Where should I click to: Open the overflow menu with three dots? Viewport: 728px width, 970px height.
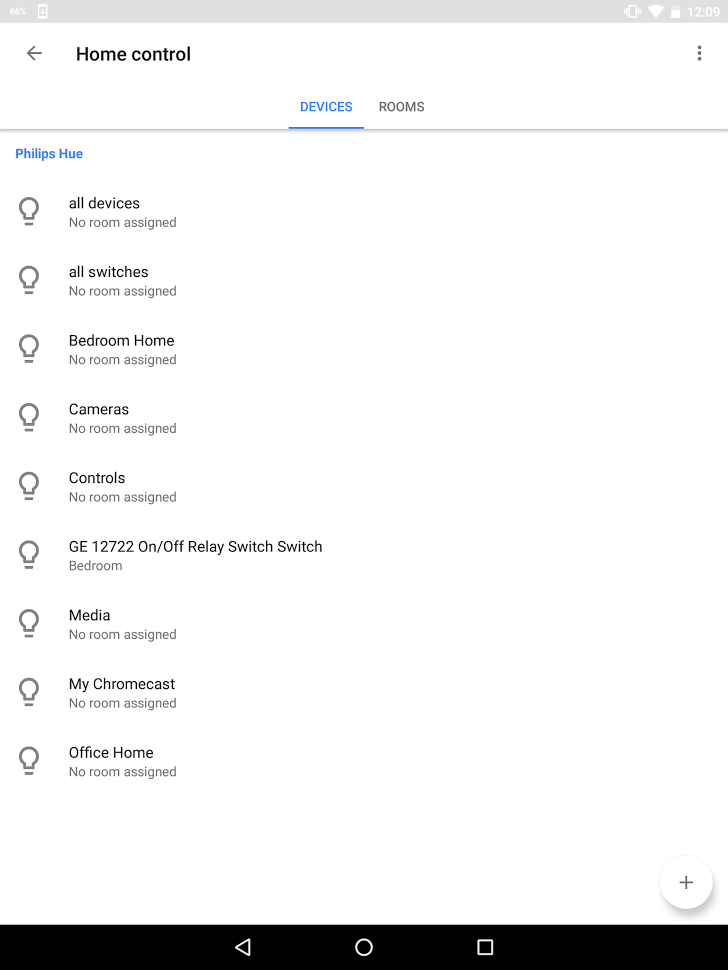pyautogui.click(x=699, y=53)
